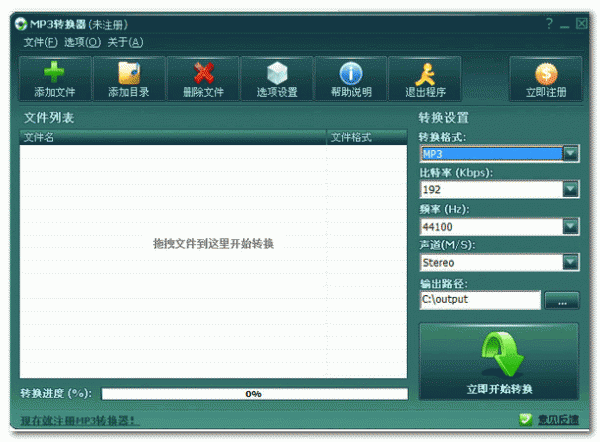The height and width of the screenshot is (442, 600).
Task: Minimize the MP3转换器 window
Action: 564,25
